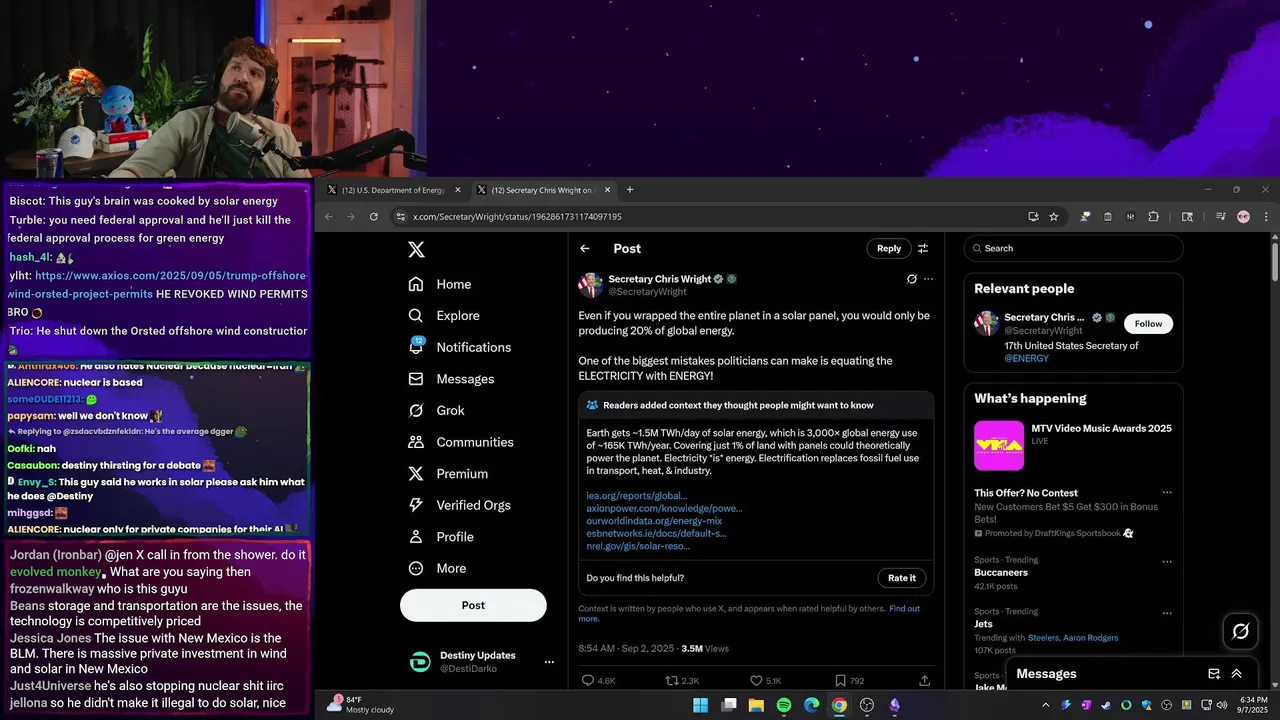Click the X logo in the sidebar

pyautogui.click(x=417, y=250)
